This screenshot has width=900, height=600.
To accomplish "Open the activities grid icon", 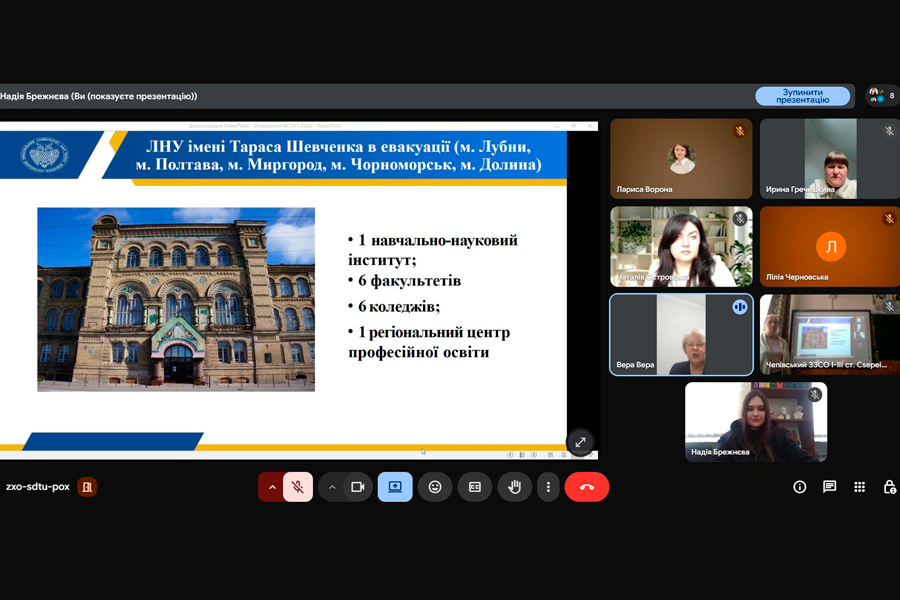I will coord(859,487).
